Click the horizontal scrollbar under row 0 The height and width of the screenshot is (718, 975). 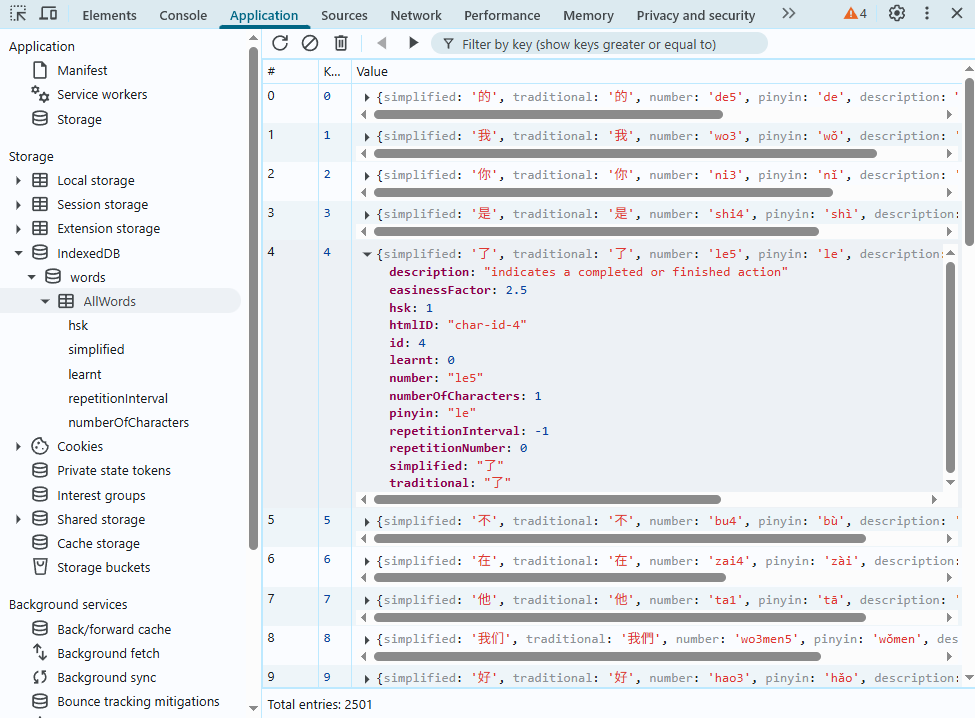coord(547,114)
